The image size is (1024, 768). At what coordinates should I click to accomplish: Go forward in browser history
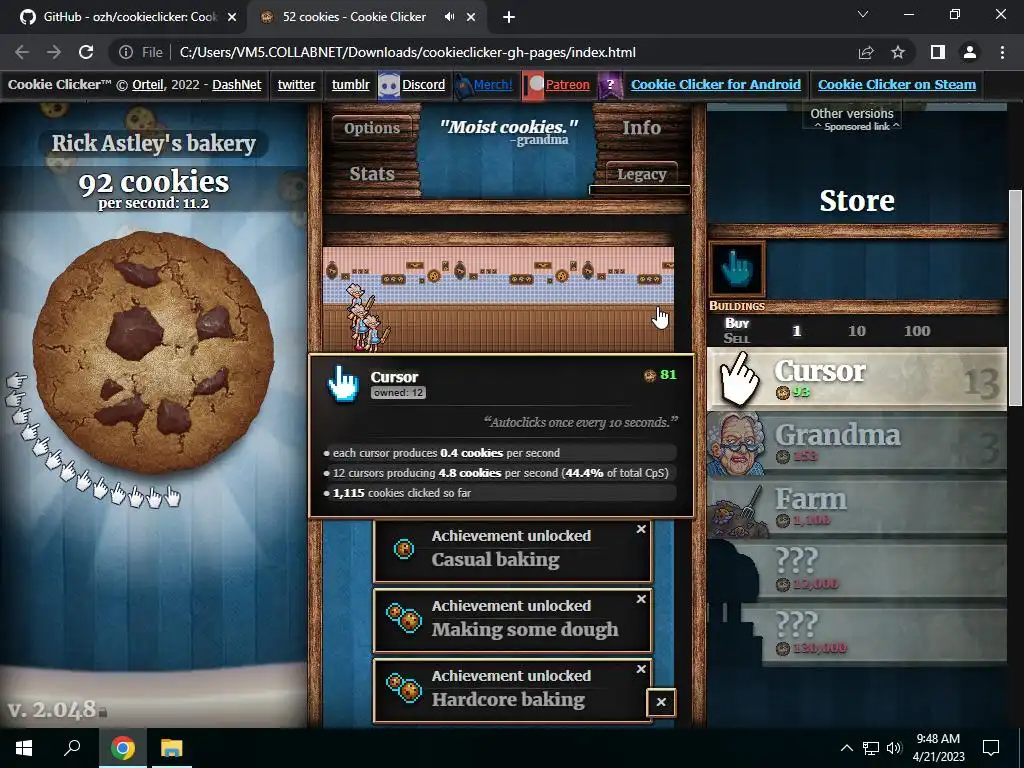tap(54, 52)
